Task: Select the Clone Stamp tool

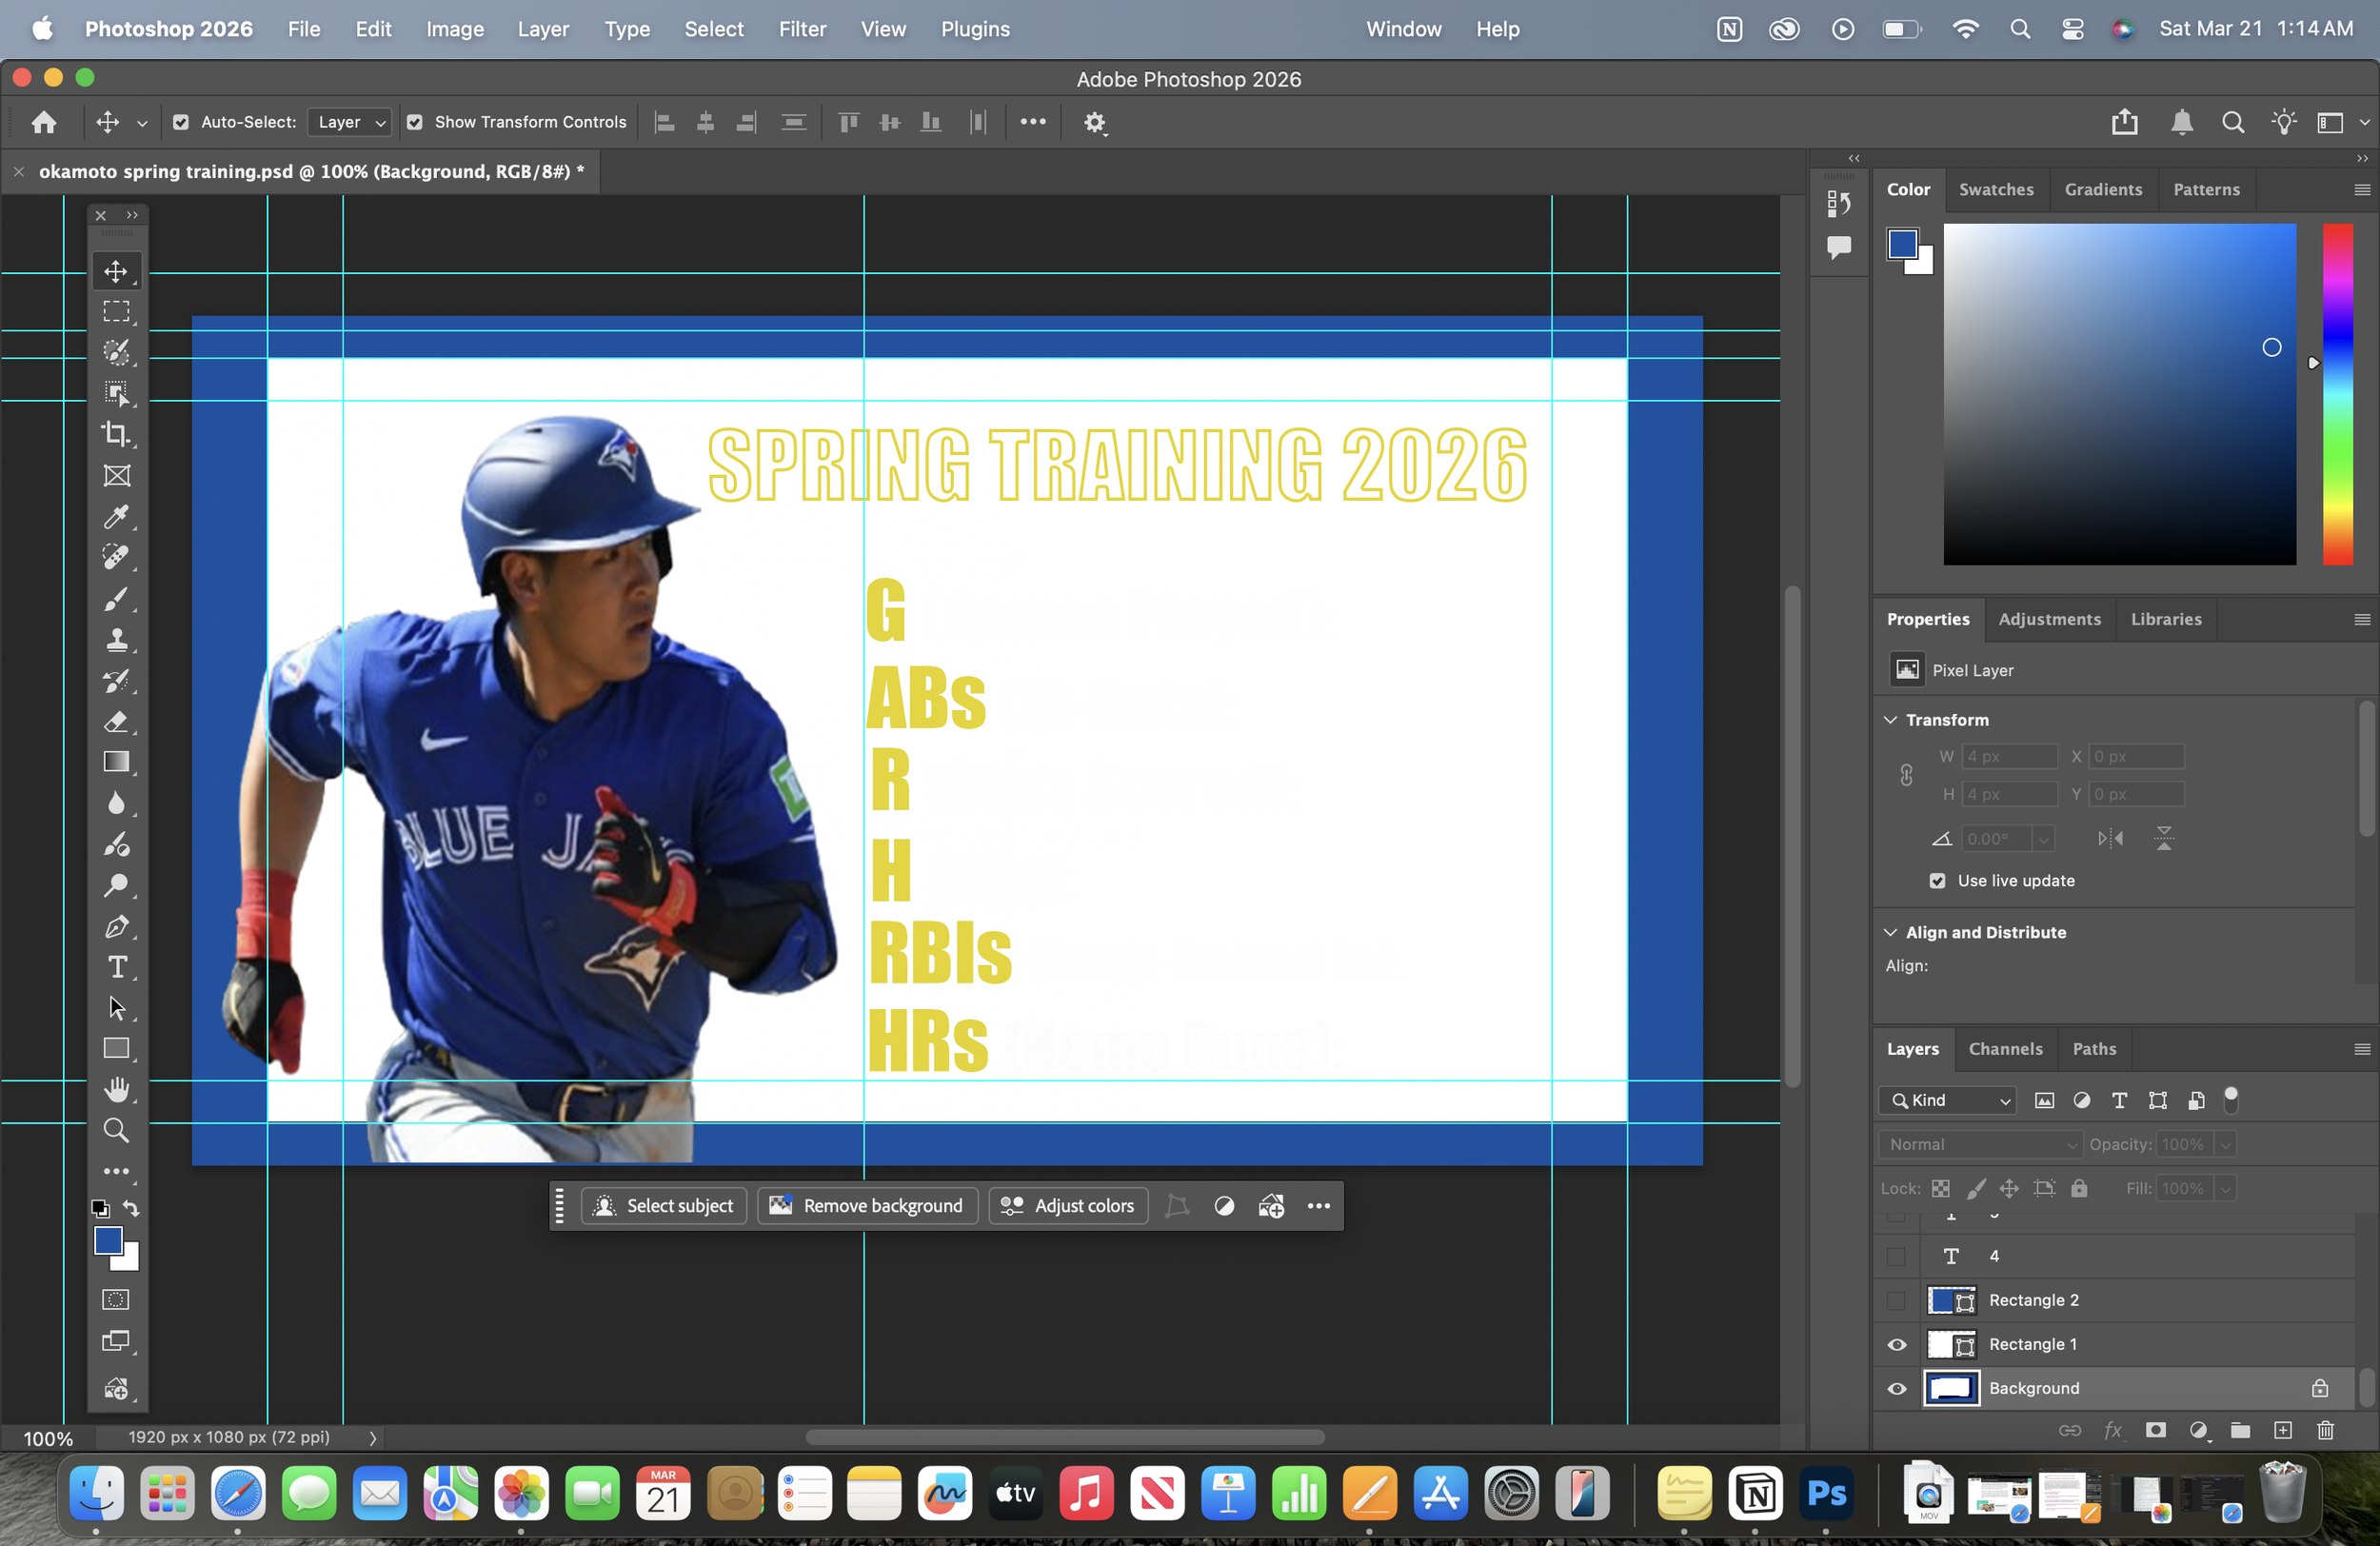Action: coord(116,639)
